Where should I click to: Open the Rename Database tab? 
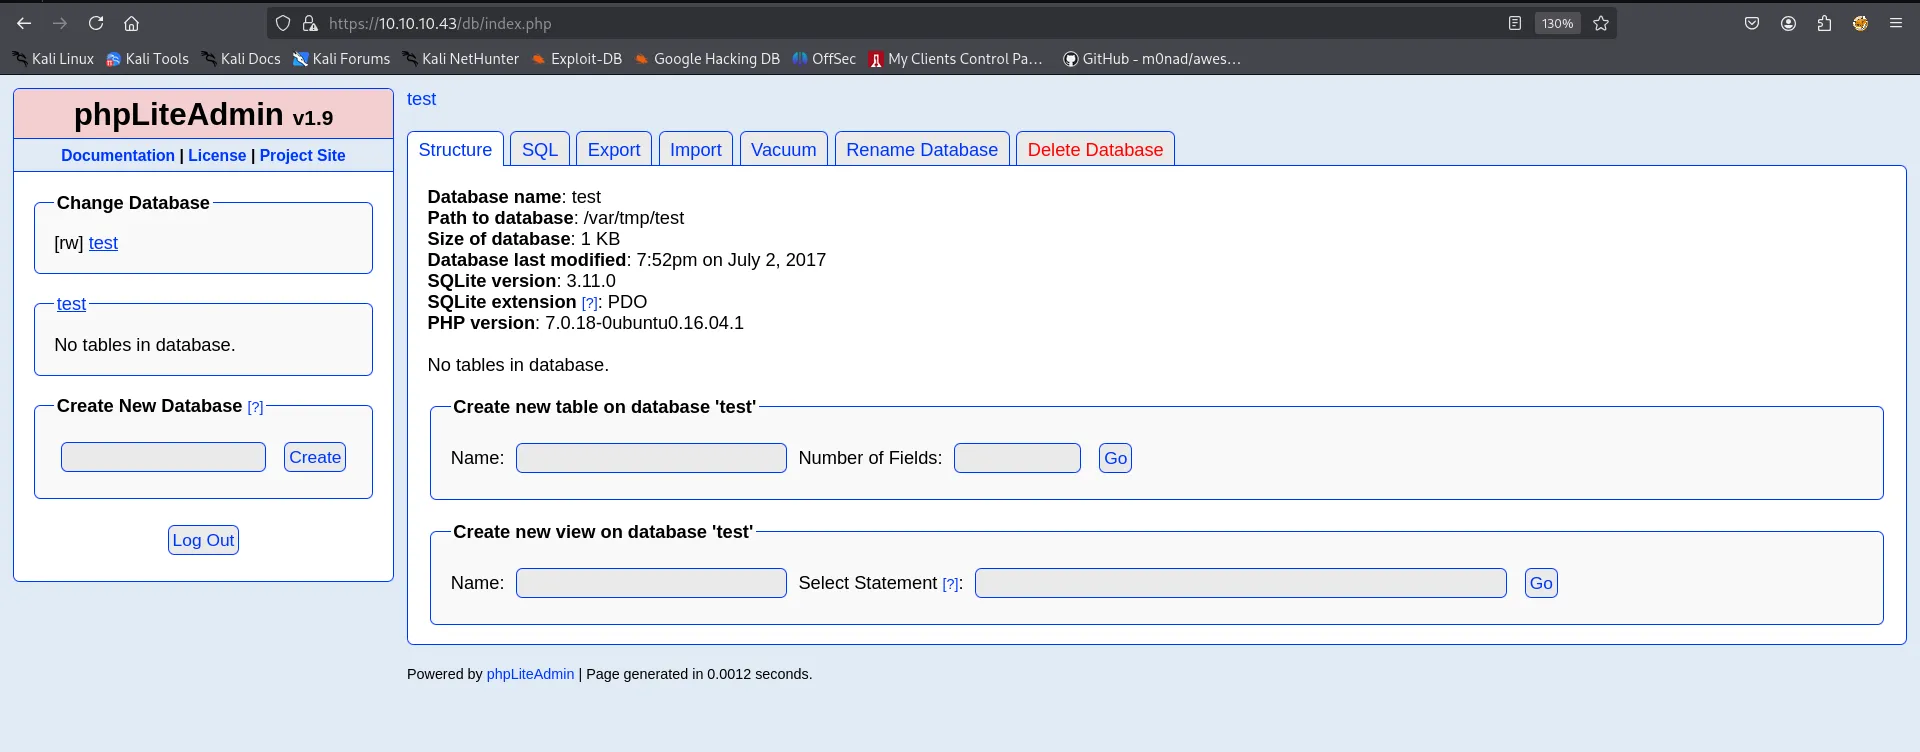(922, 149)
